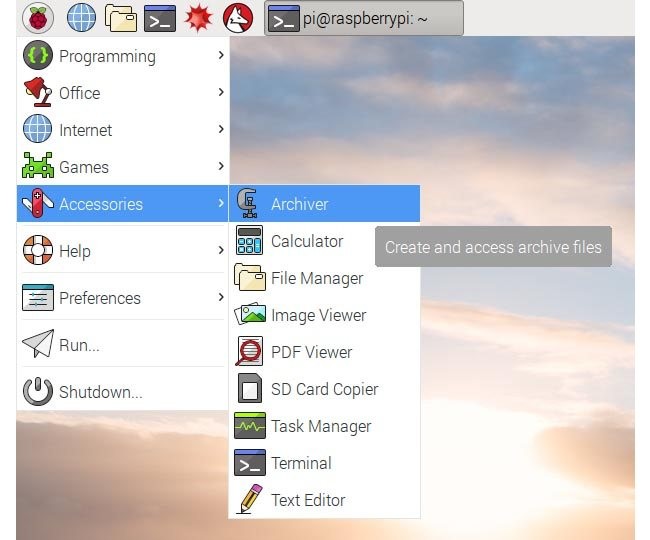Click the Archiver clamp icon
650x540 pixels.
[248, 203]
